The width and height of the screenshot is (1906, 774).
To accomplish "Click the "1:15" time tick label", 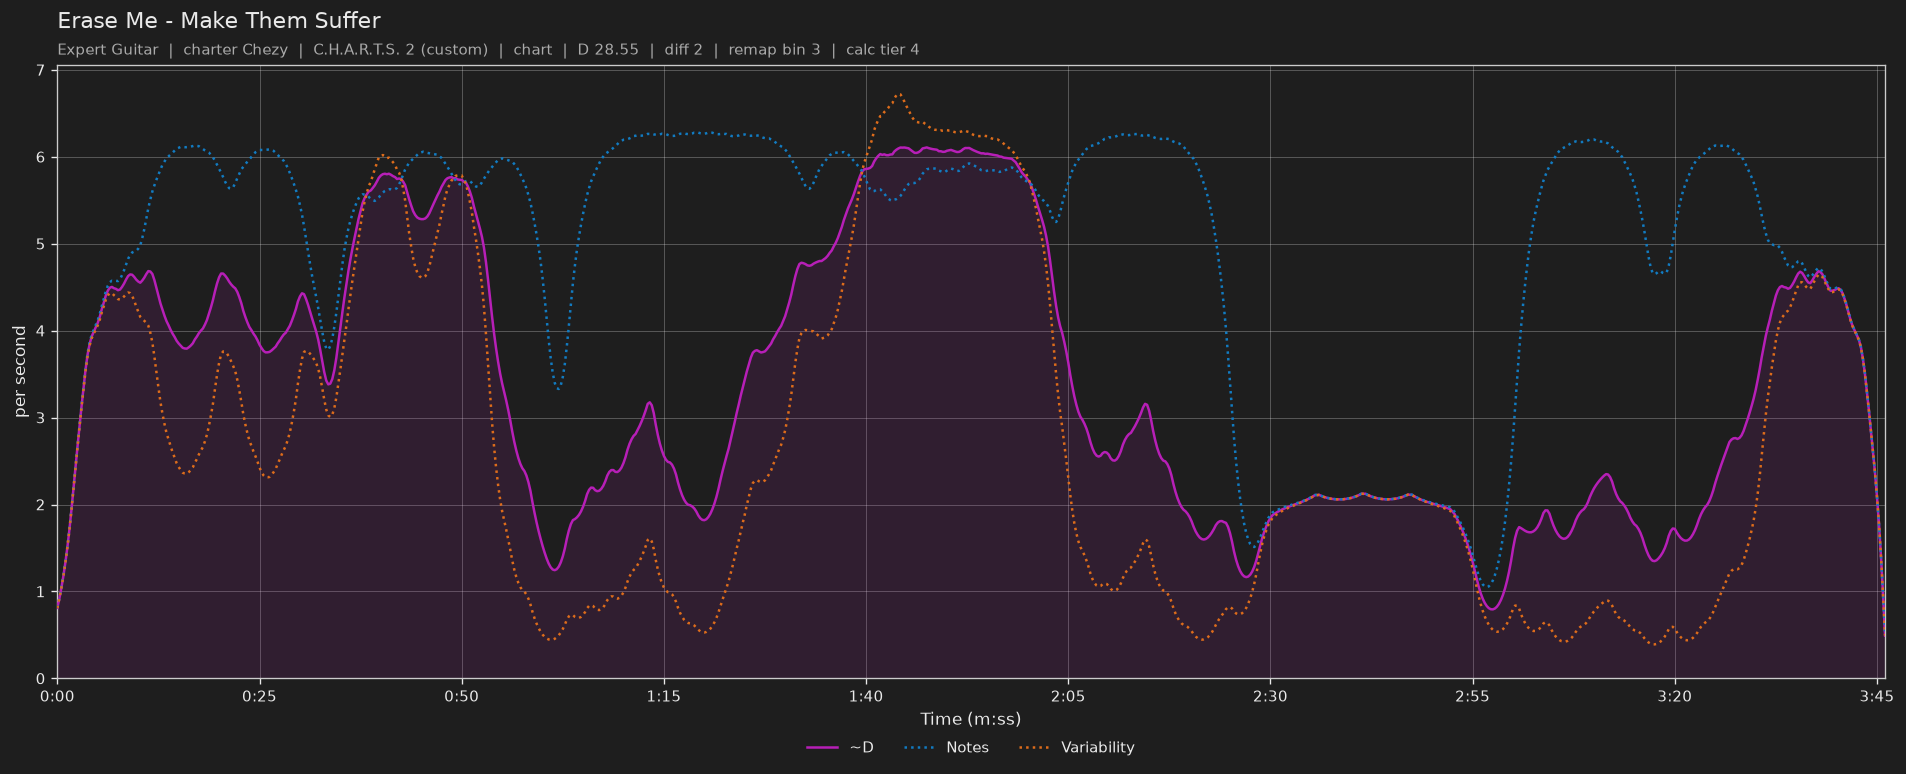I will coord(664,697).
